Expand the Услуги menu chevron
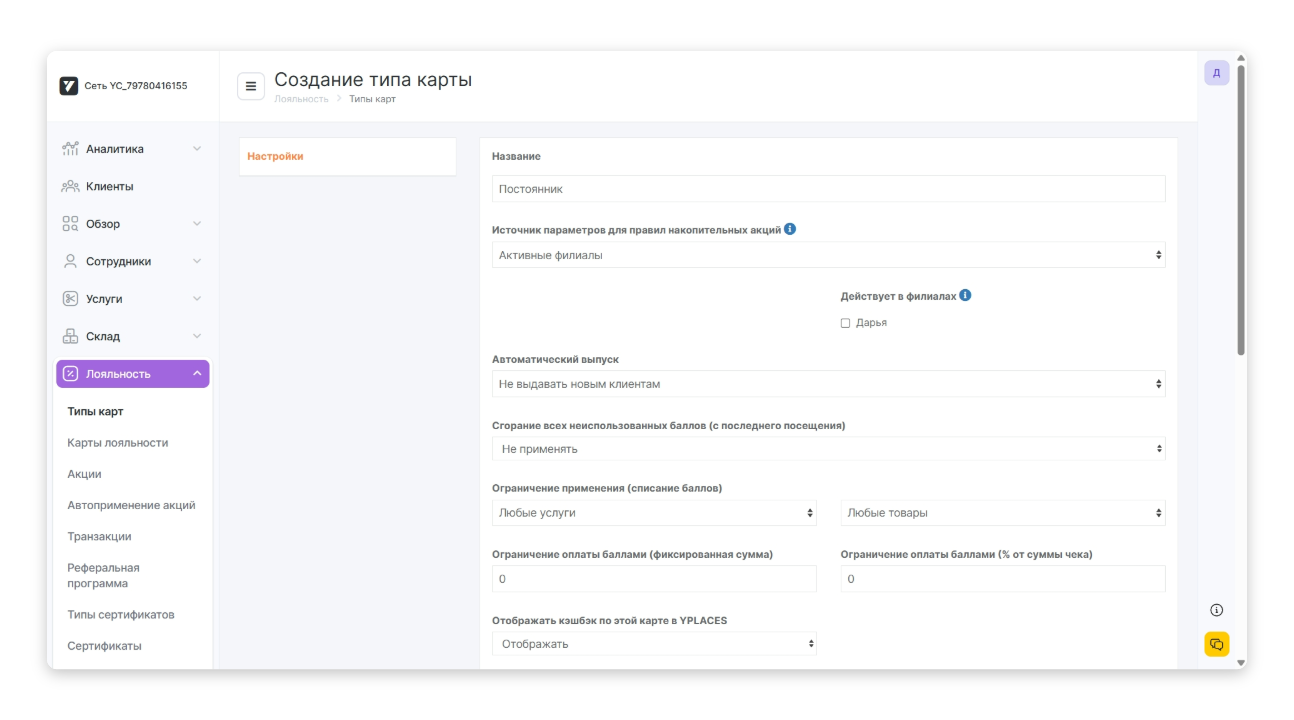This screenshot has width=1294, height=720. point(197,299)
